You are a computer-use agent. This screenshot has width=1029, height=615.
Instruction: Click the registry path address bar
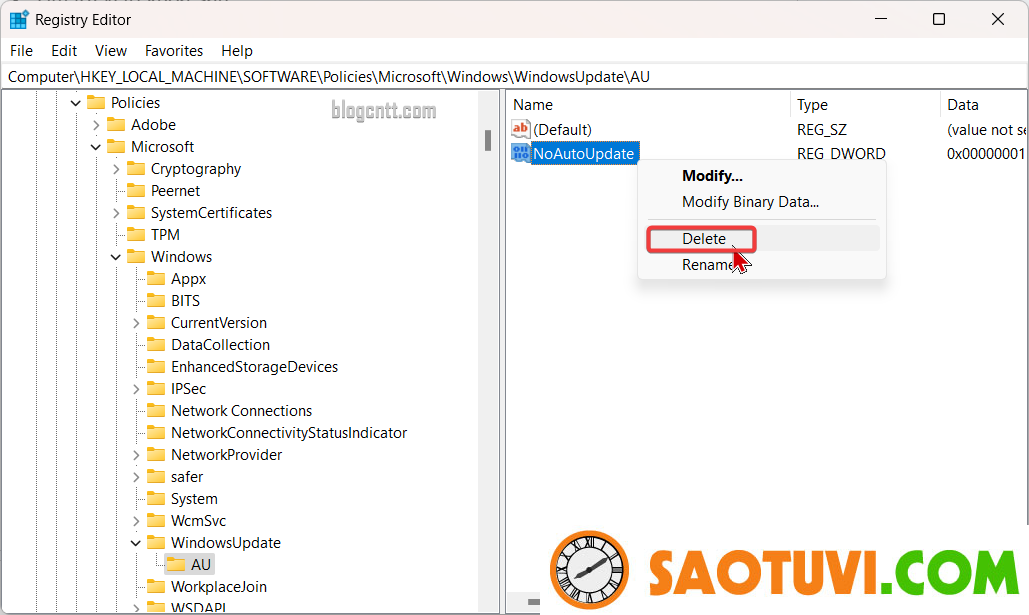click(x=514, y=77)
